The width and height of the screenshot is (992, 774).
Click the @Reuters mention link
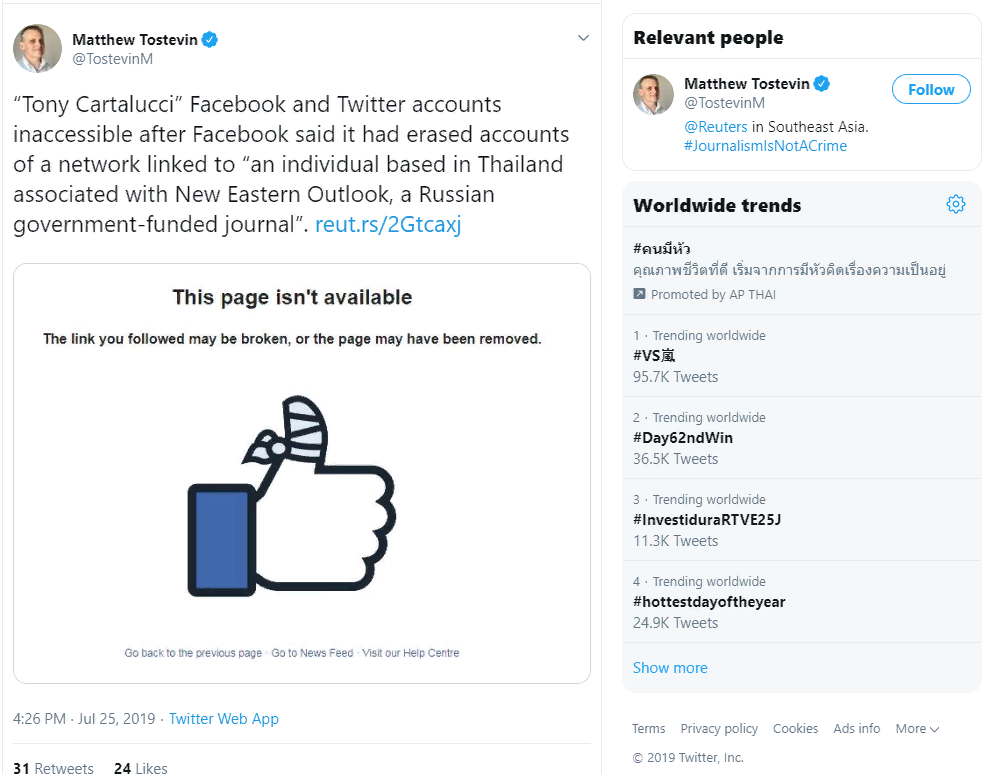click(716, 127)
